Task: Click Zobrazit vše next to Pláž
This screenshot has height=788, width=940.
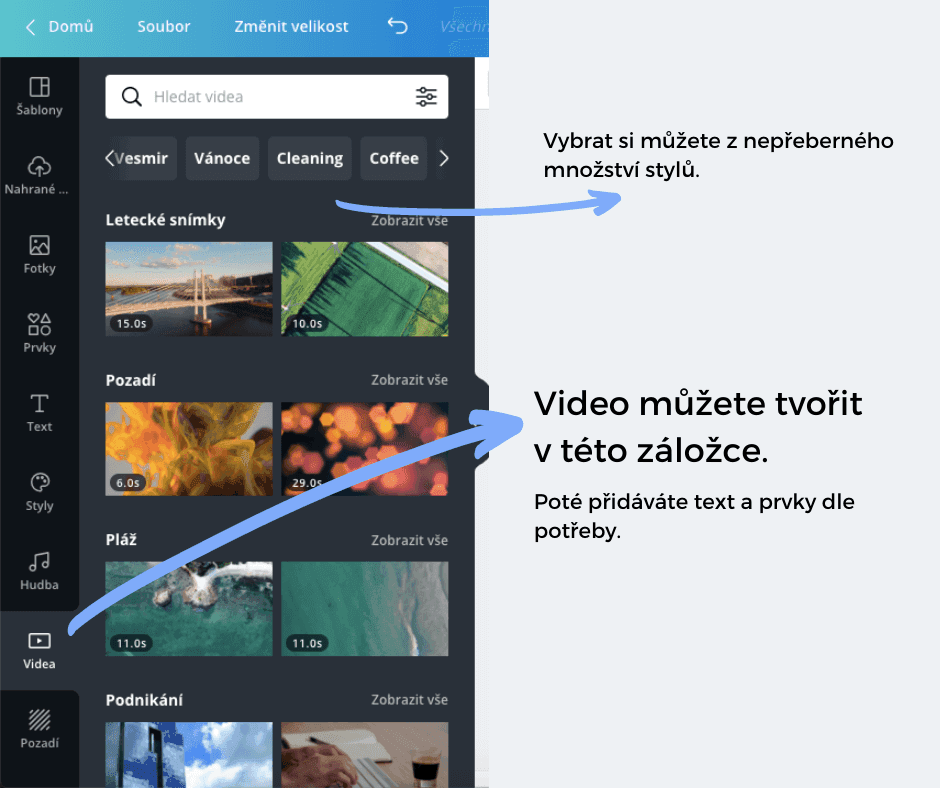Action: coord(409,540)
